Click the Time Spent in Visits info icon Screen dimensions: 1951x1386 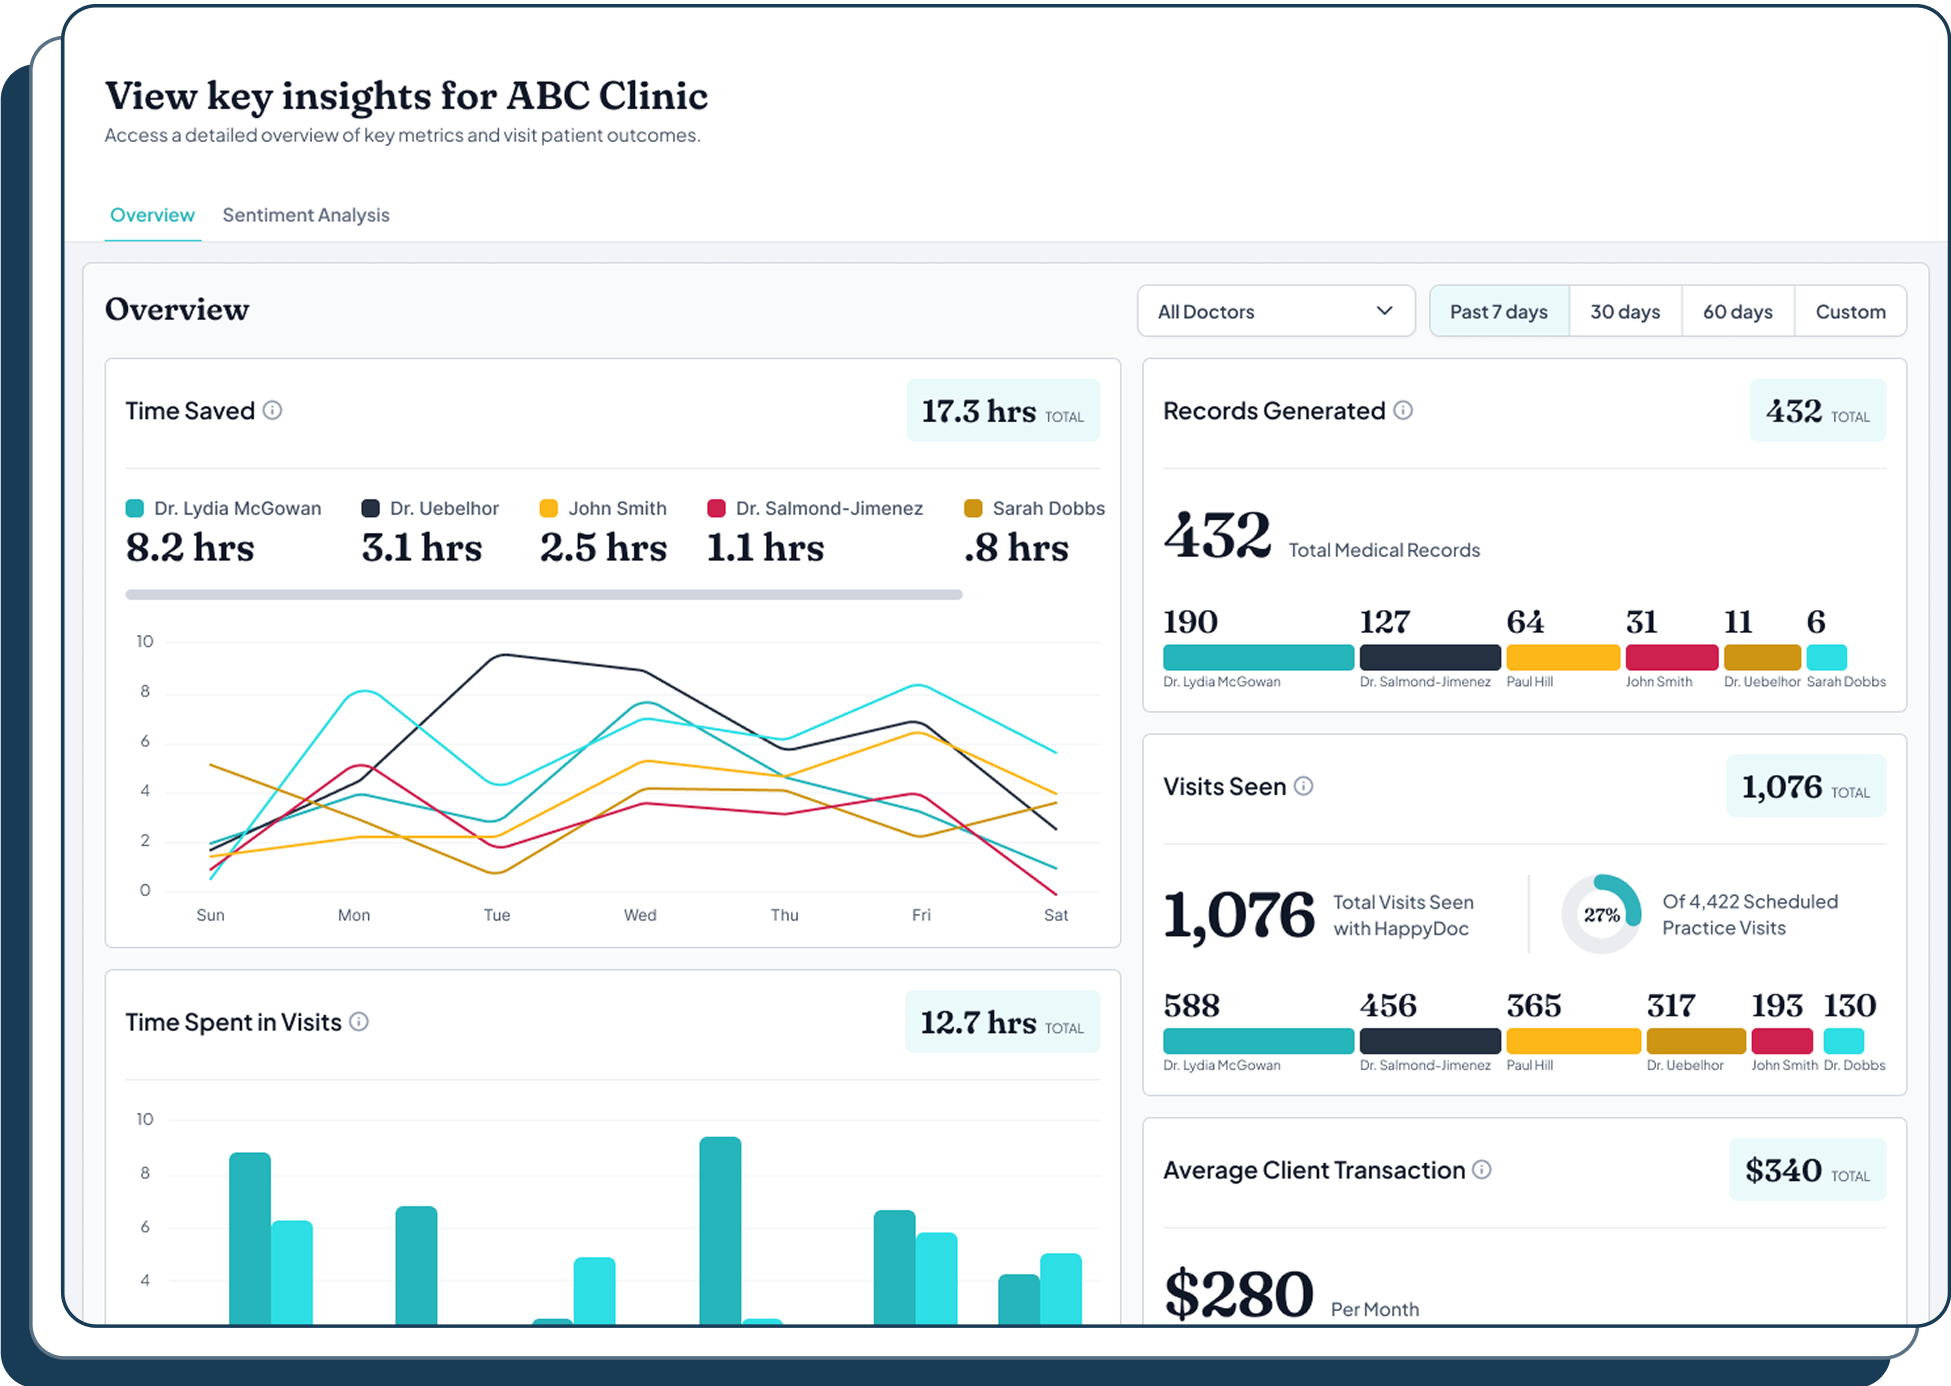click(x=360, y=1022)
